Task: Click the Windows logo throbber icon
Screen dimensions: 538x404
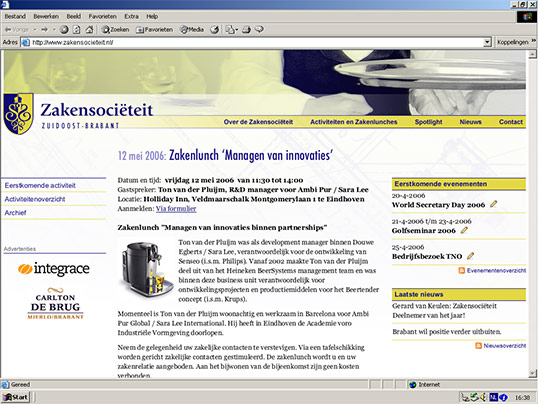Action: click(527, 17)
